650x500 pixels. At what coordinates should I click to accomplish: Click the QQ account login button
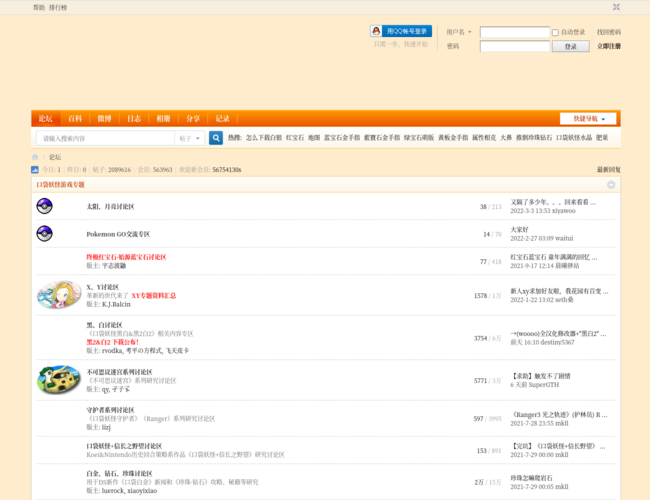(401, 31)
